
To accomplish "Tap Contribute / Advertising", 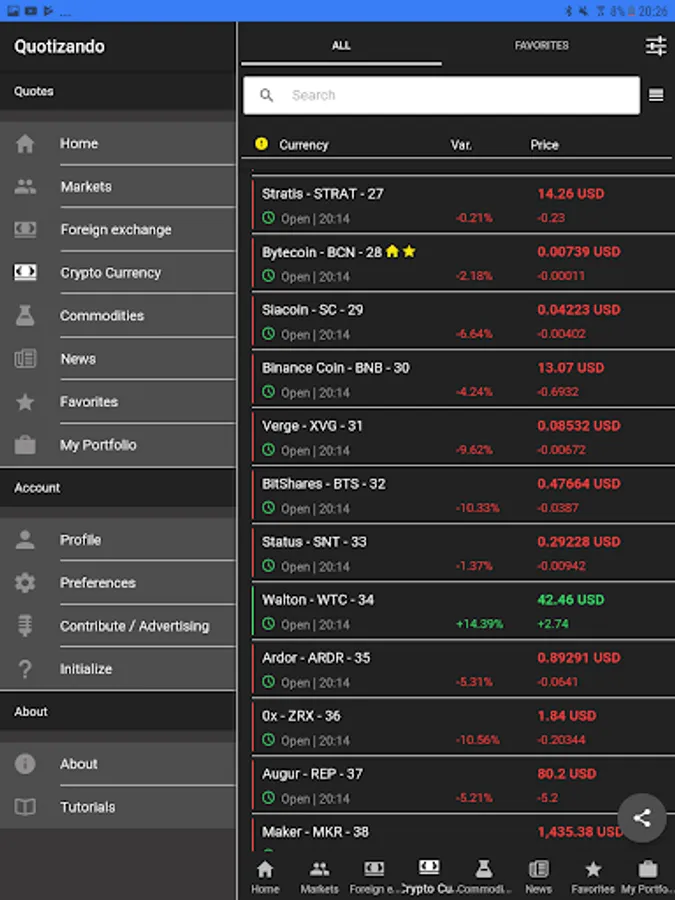I will point(134,626).
